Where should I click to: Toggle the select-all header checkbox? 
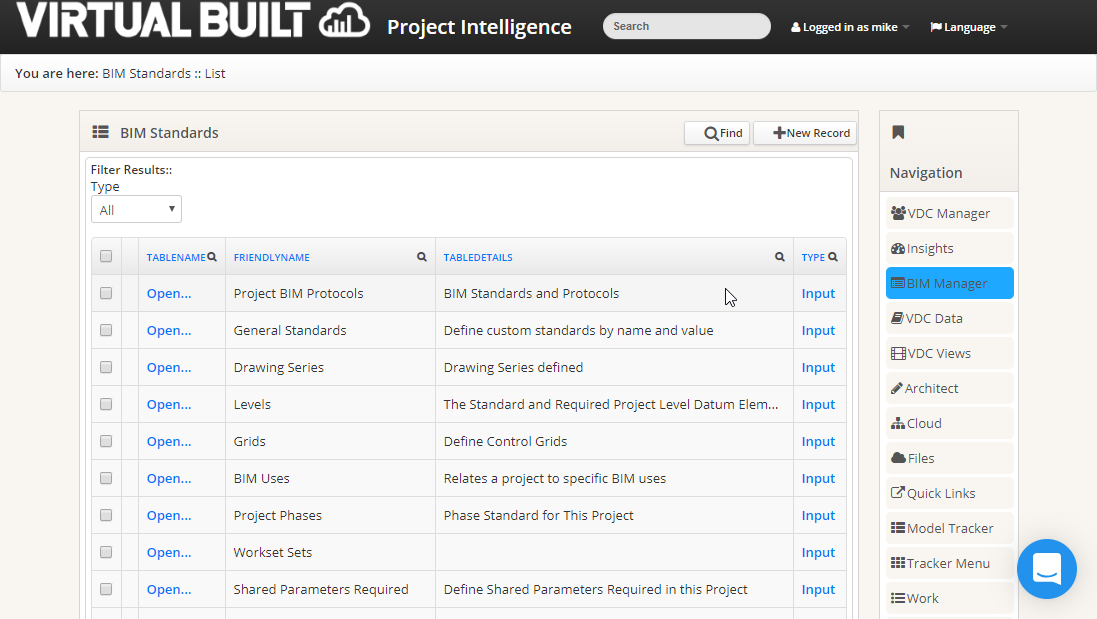106,256
